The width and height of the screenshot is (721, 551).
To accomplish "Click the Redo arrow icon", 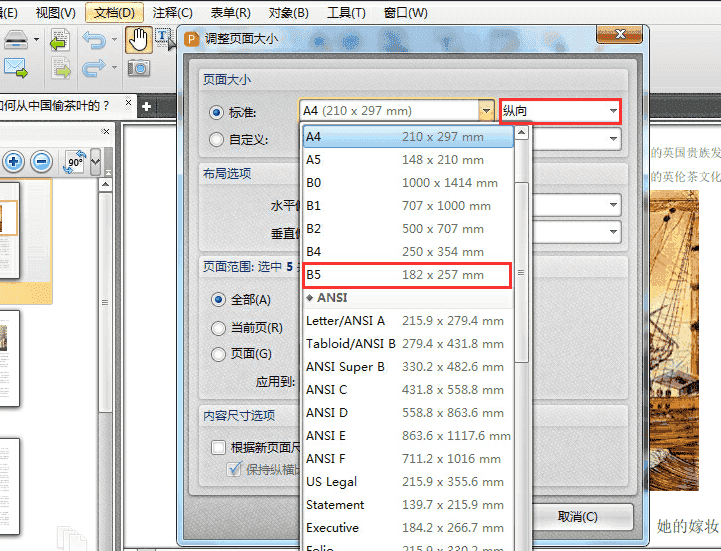I will [x=94, y=68].
